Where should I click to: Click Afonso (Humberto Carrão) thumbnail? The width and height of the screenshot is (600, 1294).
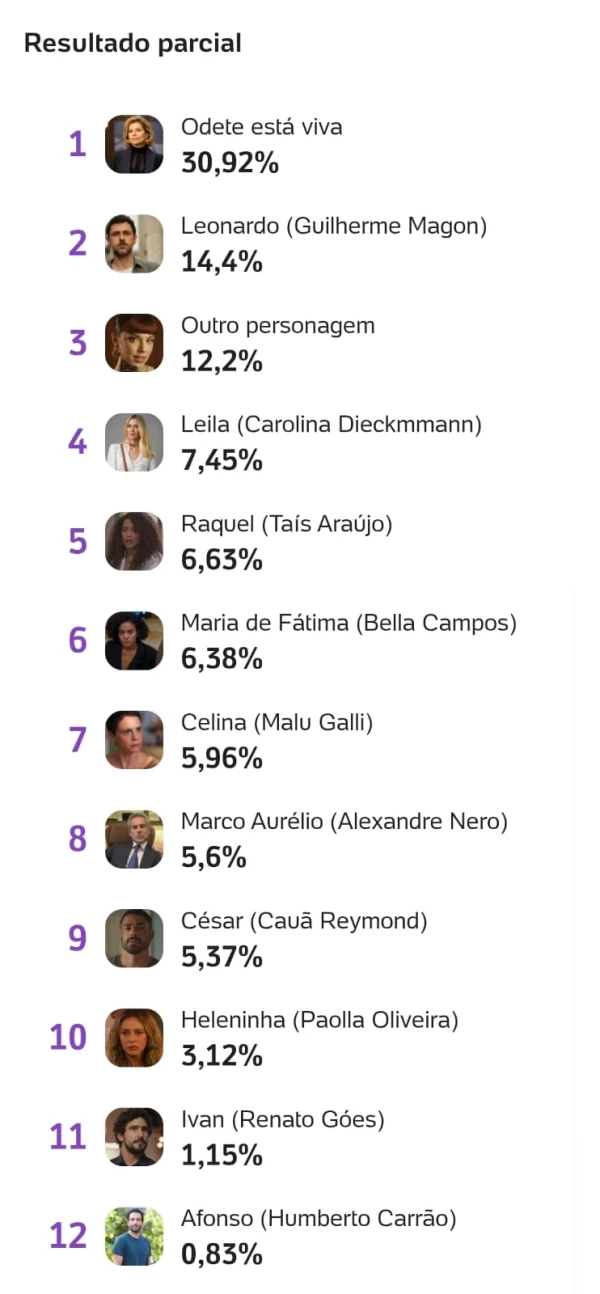pos(134,1236)
